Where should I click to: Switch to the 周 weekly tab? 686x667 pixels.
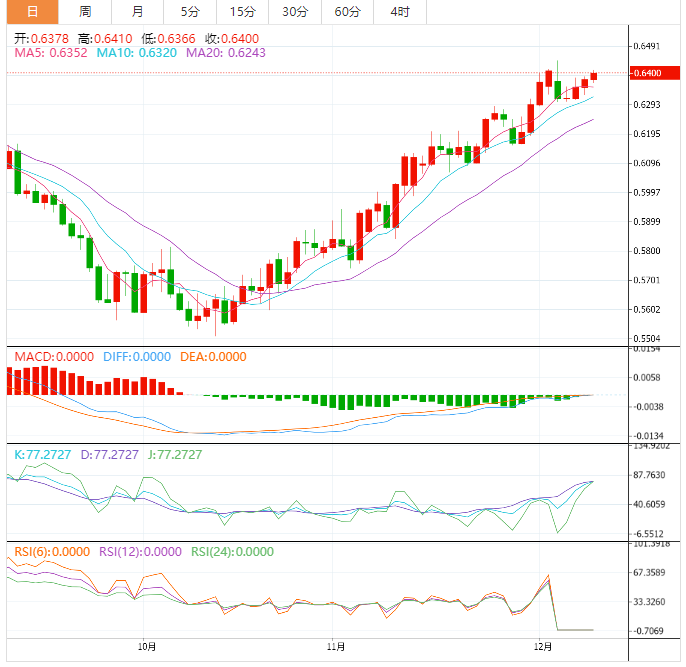click(85, 11)
